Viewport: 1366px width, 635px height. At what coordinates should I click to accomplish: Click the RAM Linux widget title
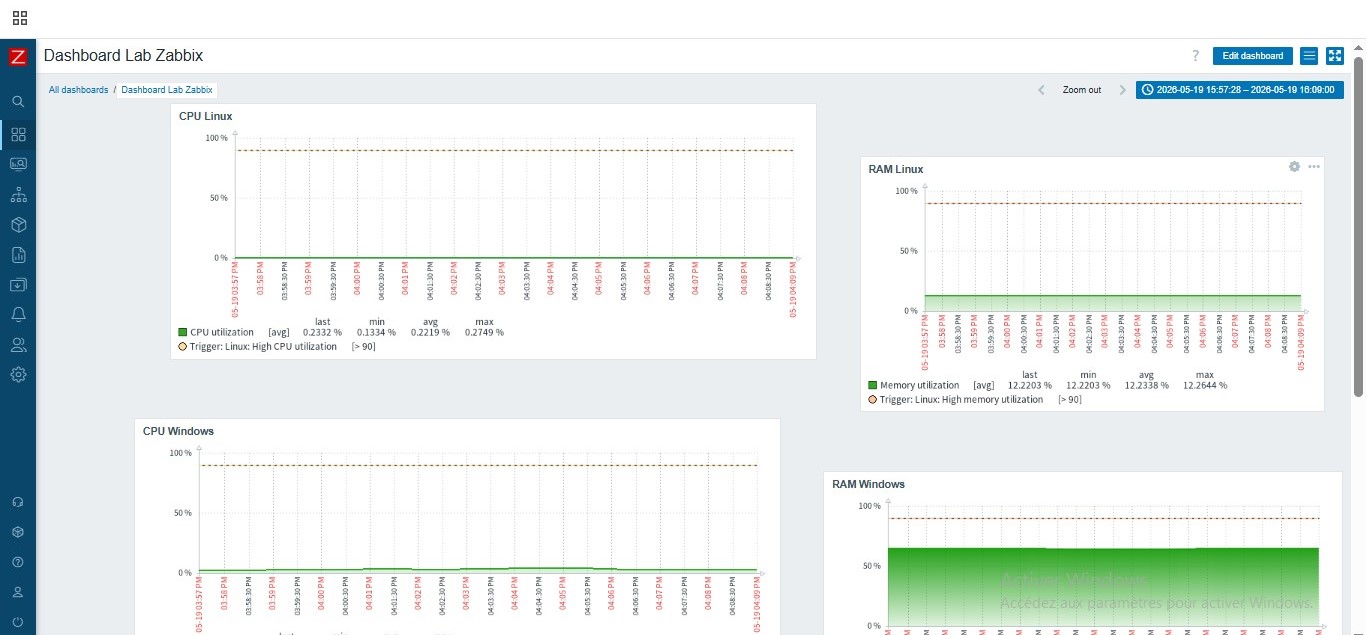click(896, 169)
